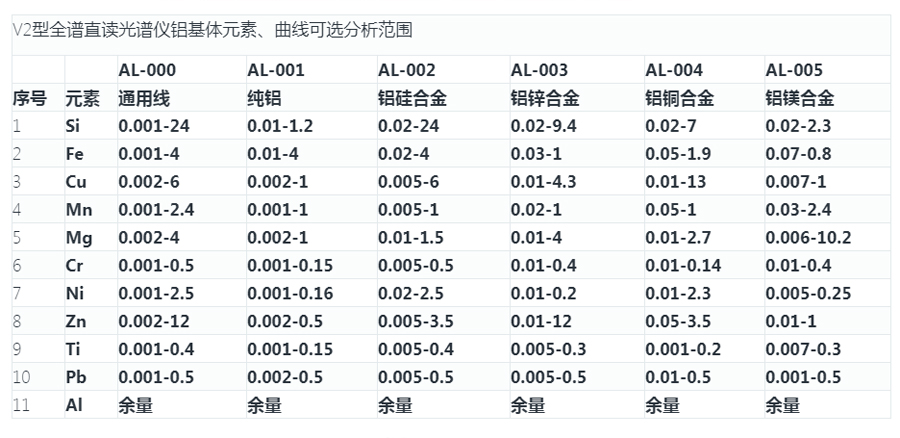Select the AL-001 column header
The height and width of the screenshot is (438, 900).
click(276, 70)
